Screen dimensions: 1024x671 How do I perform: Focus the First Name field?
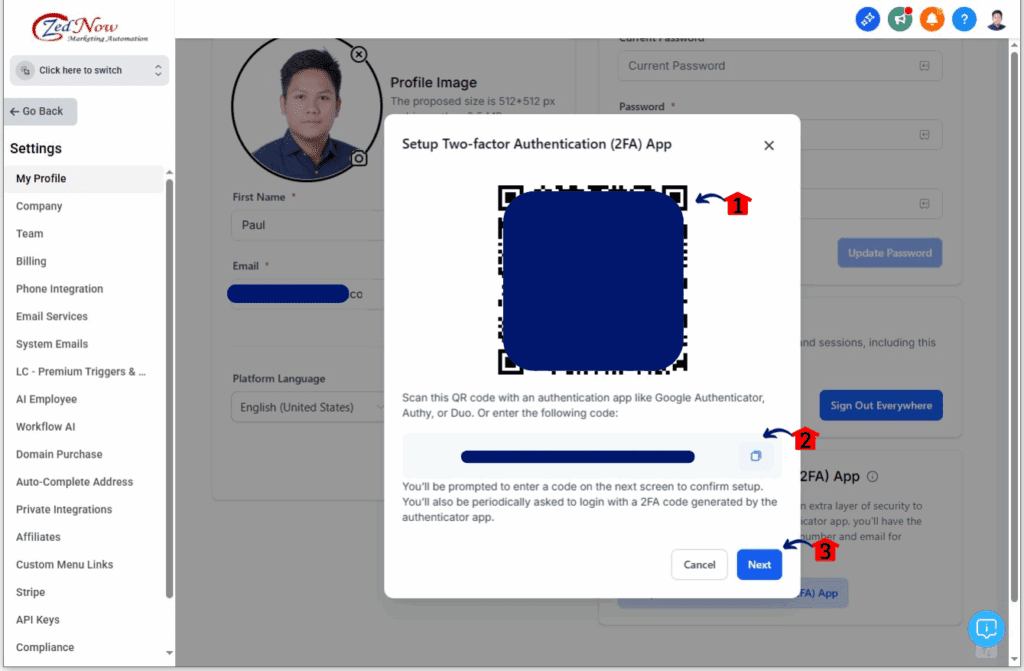click(308, 225)
